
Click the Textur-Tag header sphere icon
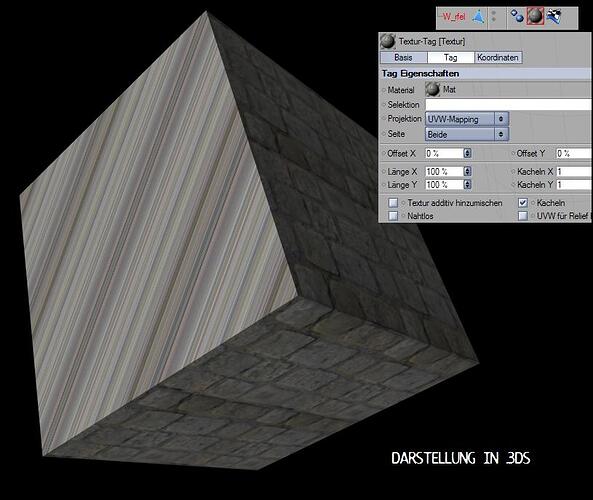click(388, 41)
